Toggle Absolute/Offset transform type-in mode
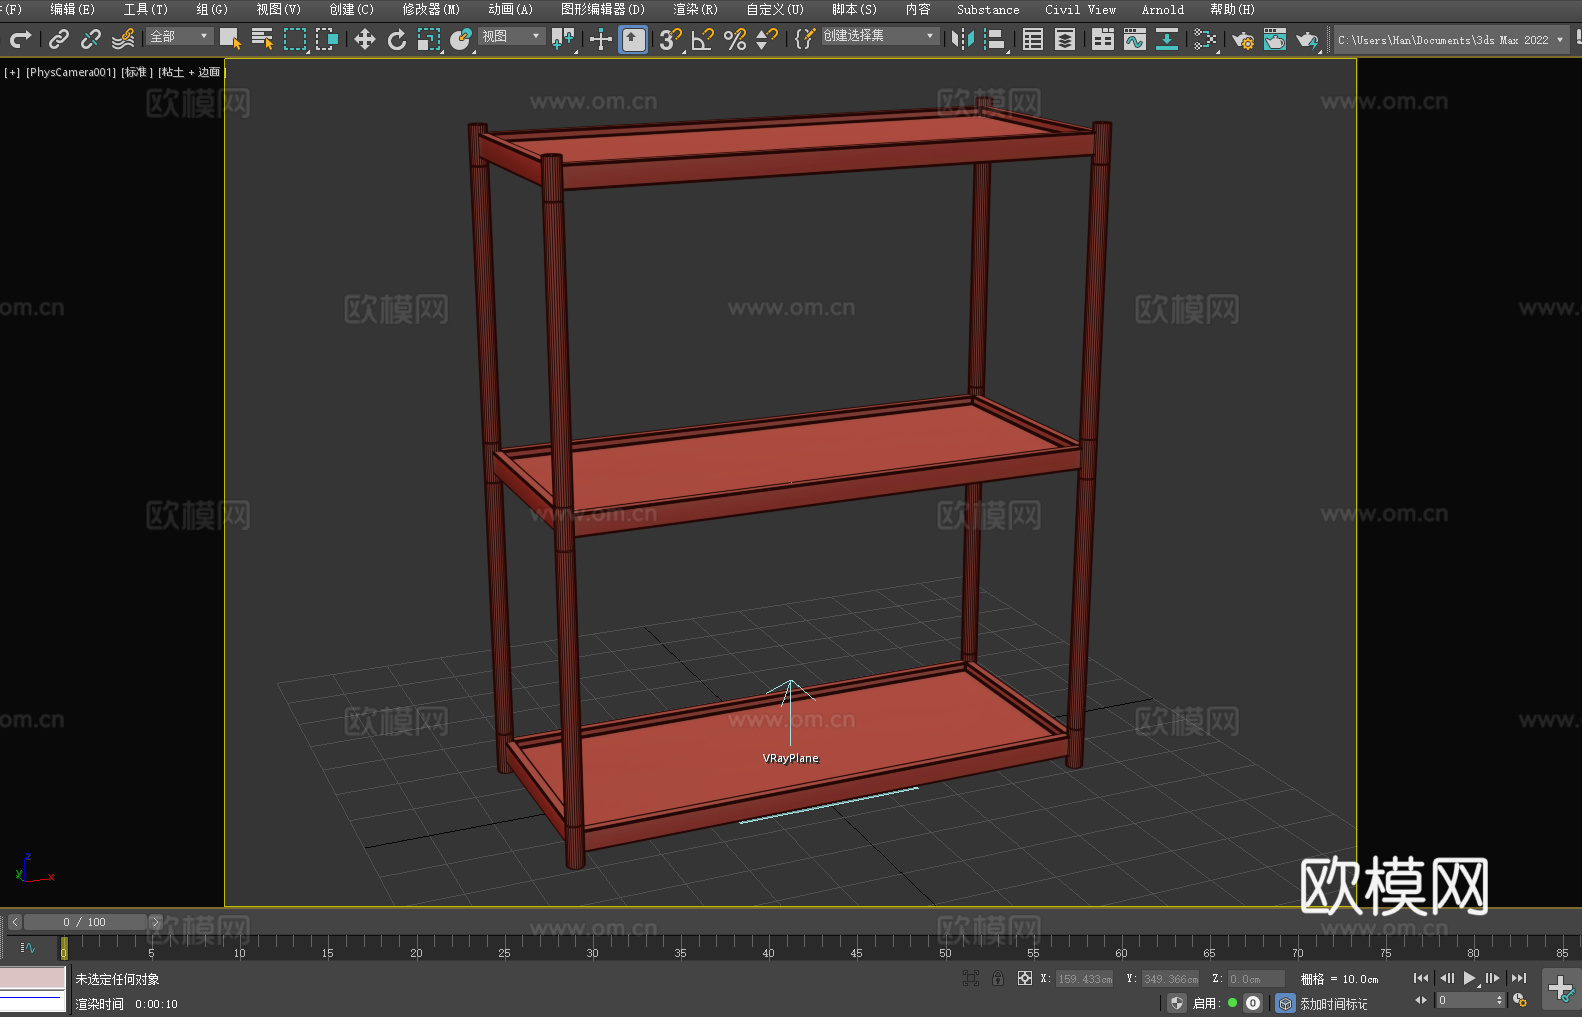 [x=1025, y=978]
